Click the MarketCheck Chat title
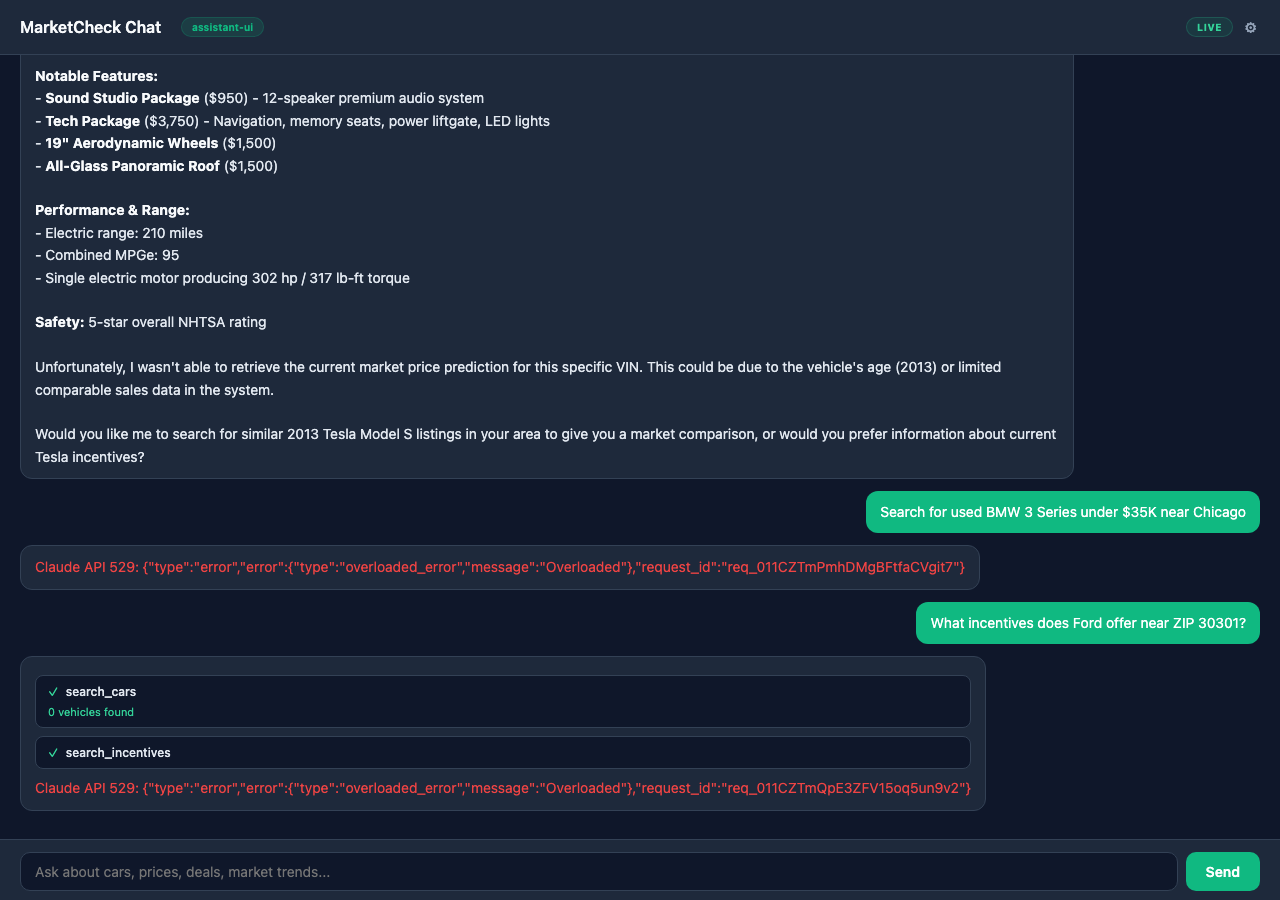This screenshot has width=1280, height=900. [x=90, y=27]
